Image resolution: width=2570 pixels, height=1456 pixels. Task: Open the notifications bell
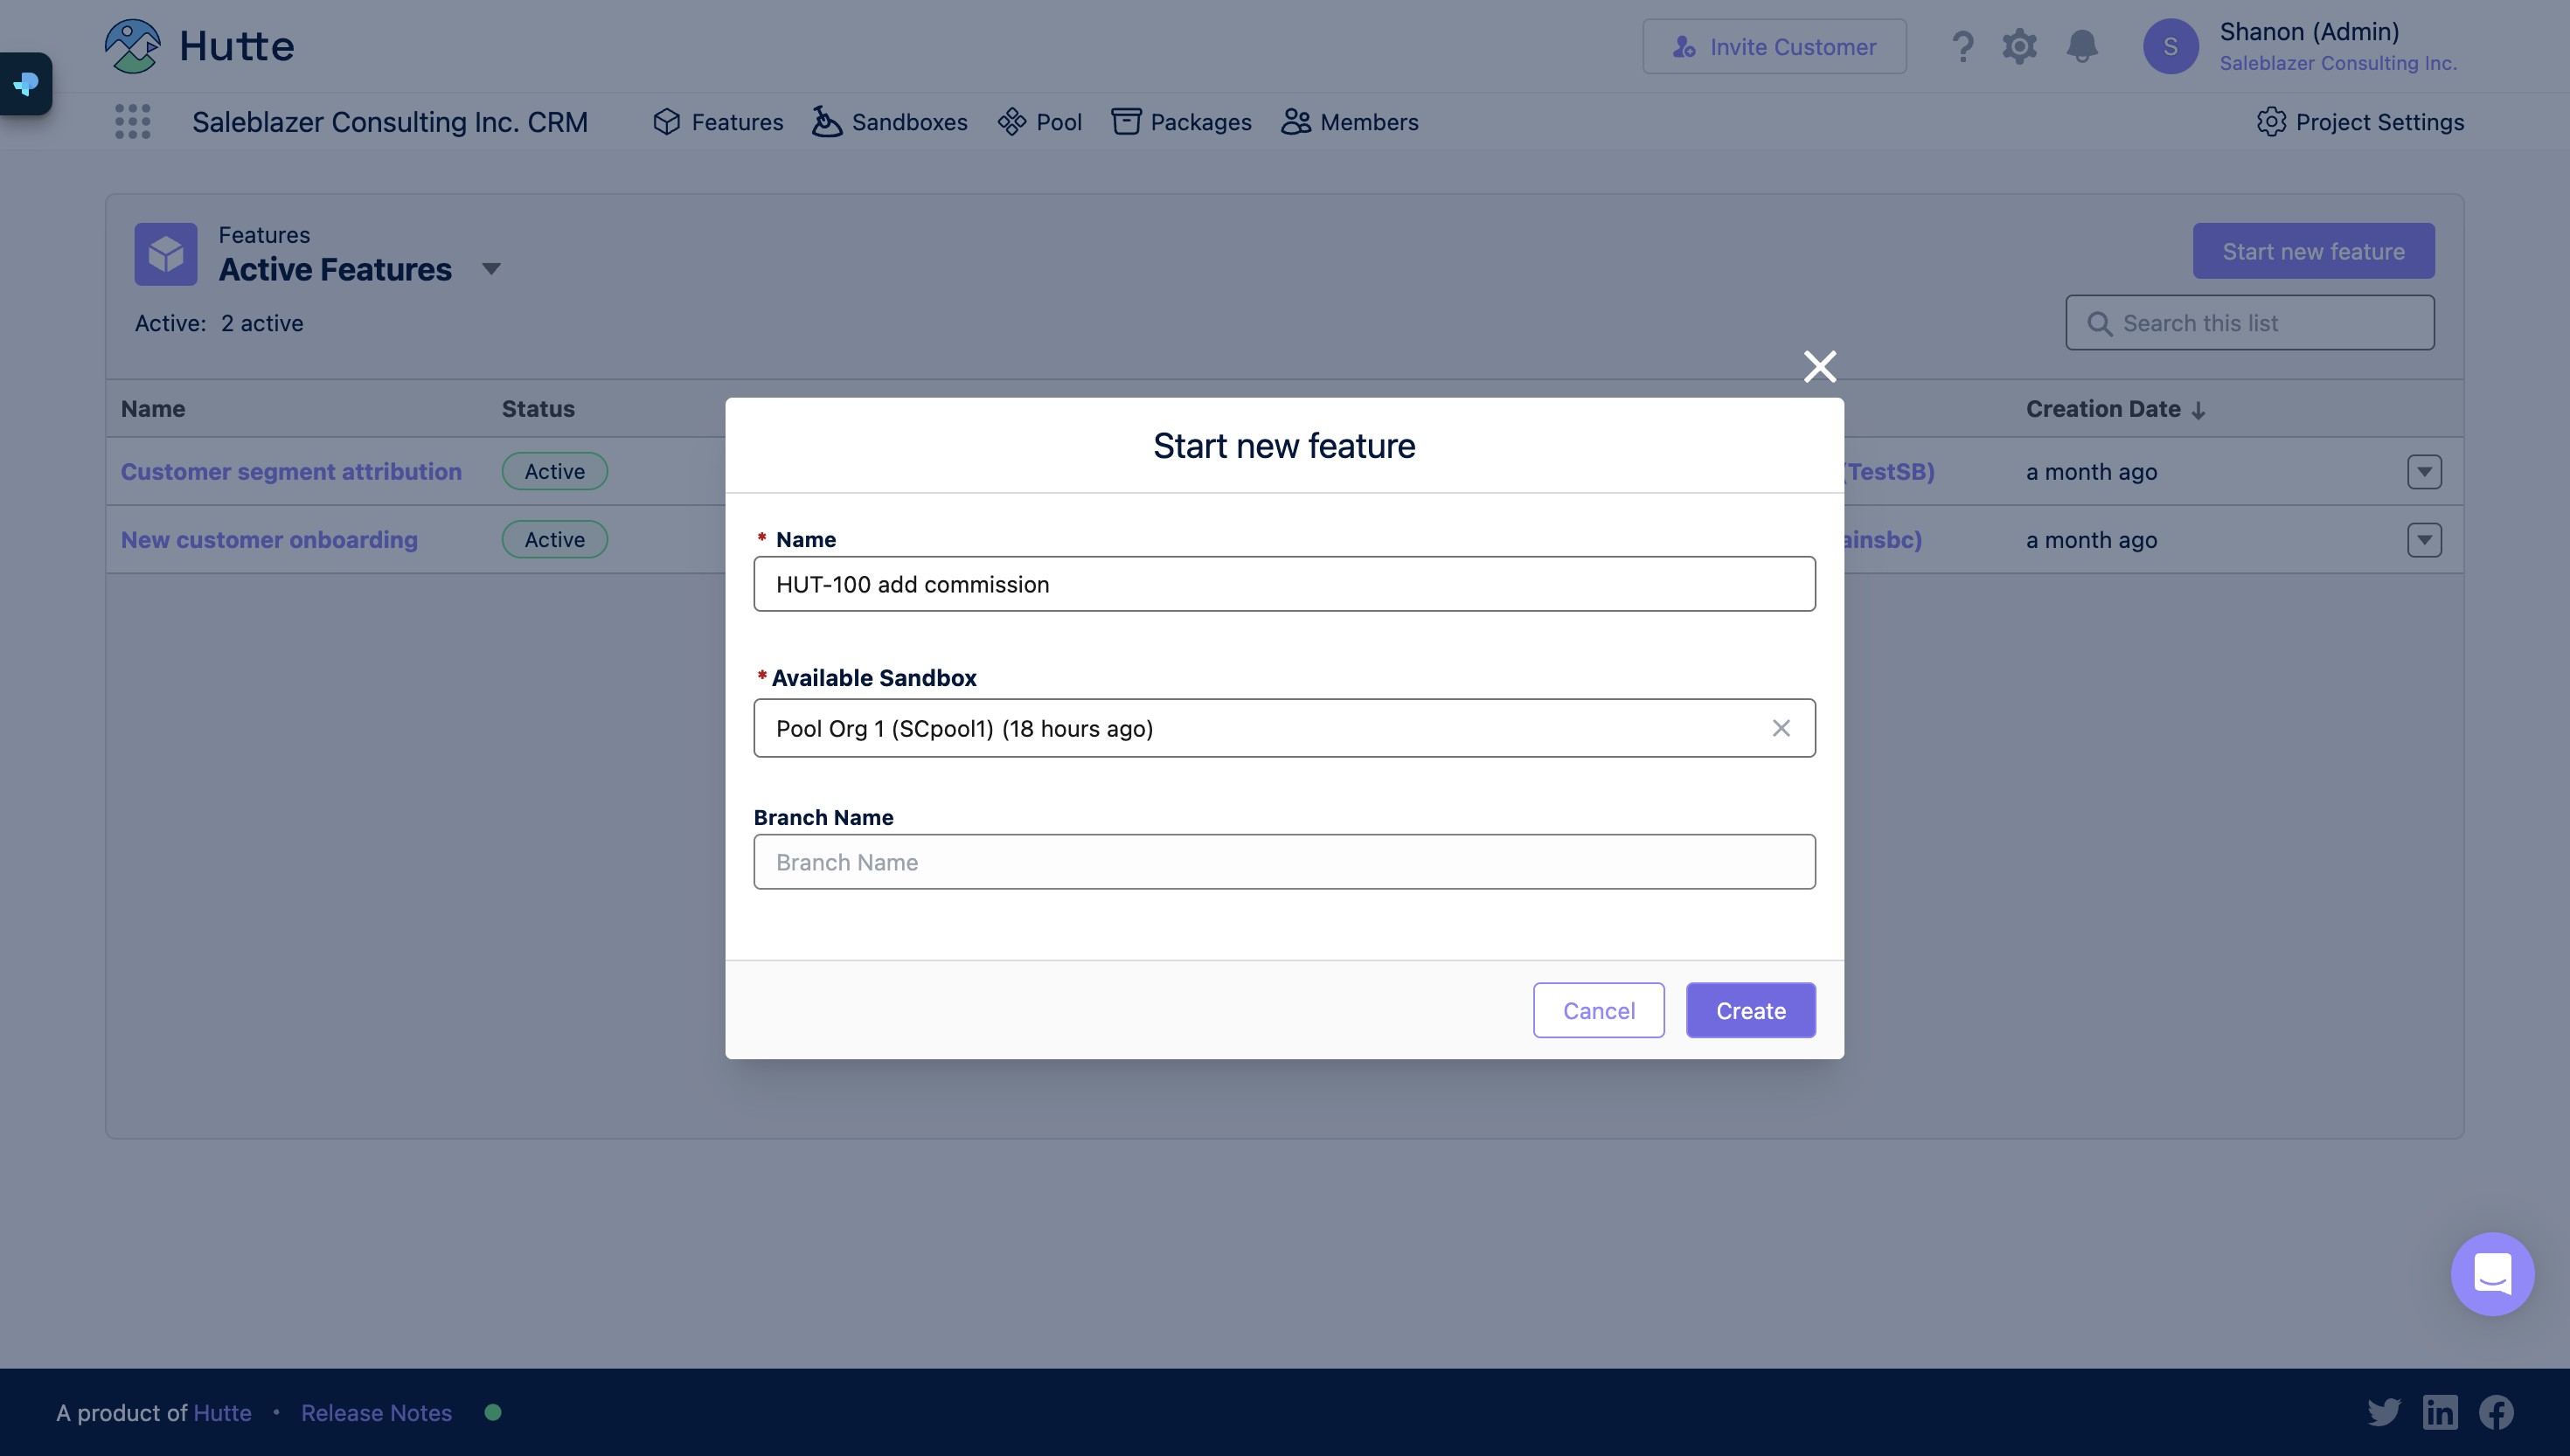pyautogui.click(x=2082, y=47)
